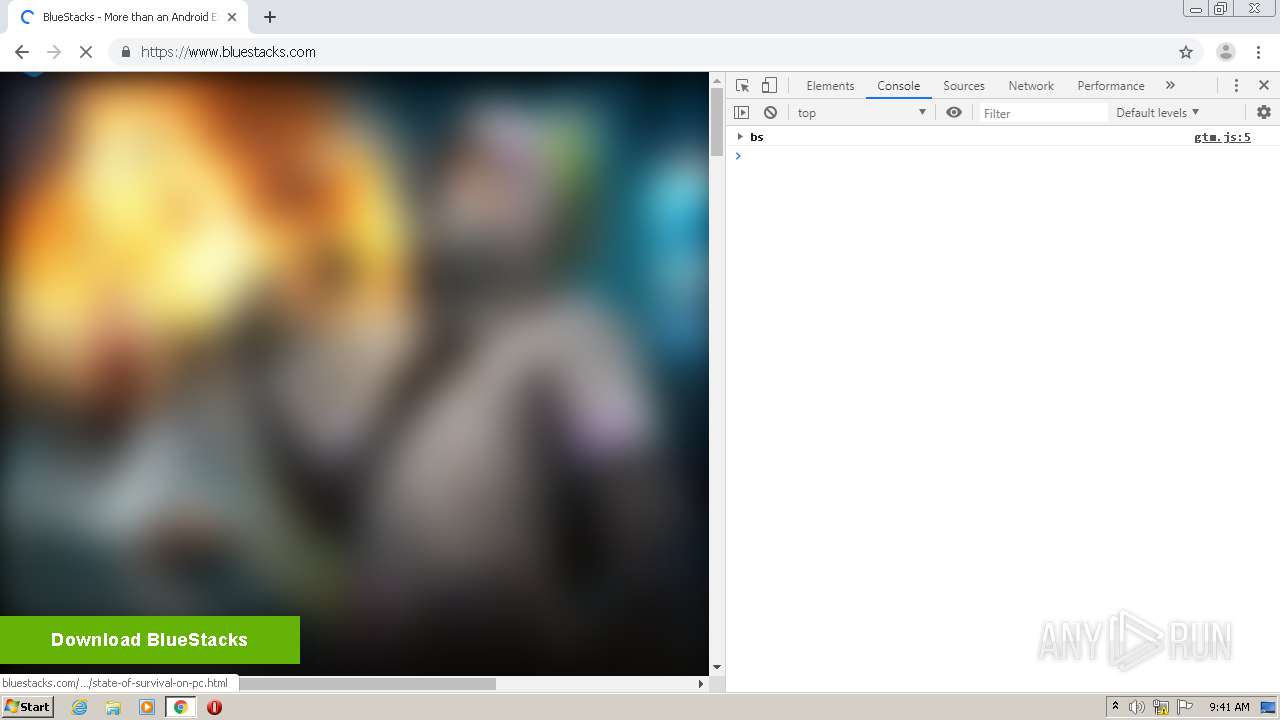Viewport: 1280px width, 720px height.
Task: Open the volume speaker tray icon
Action: (1137, 707)
